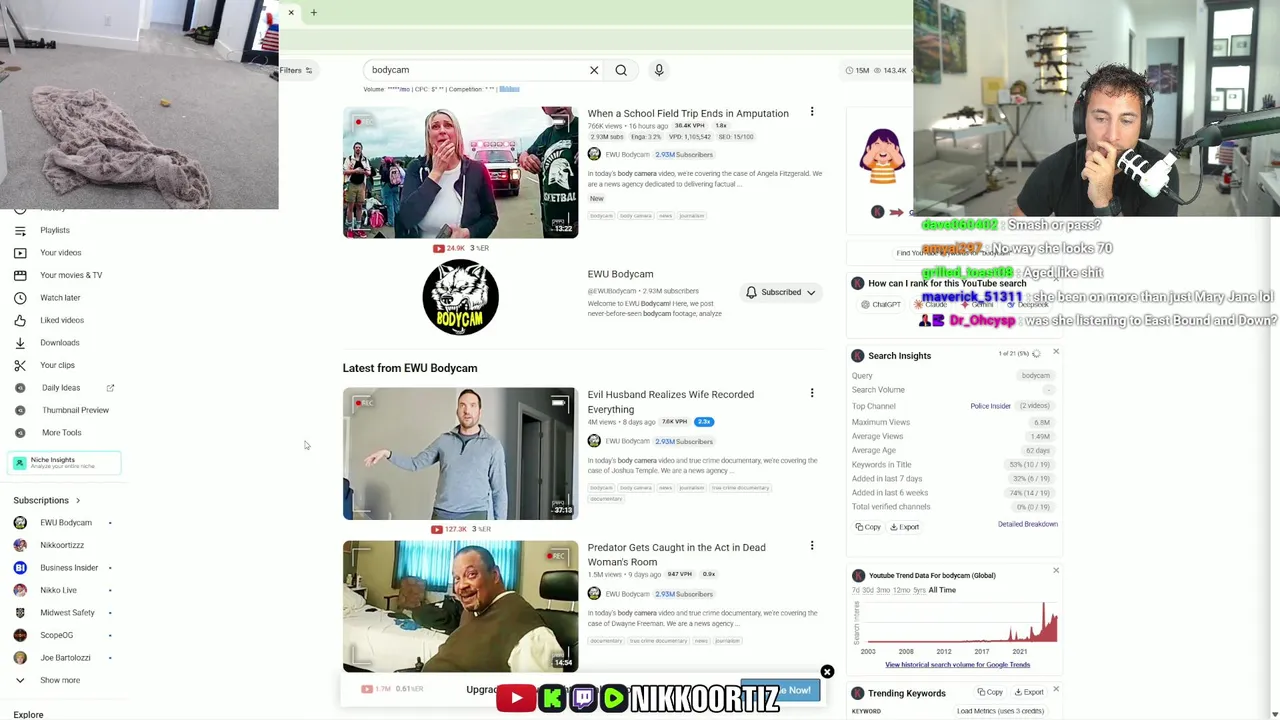Click the scissors Your clips icon

pyautogui.click(x=20, y=365)
